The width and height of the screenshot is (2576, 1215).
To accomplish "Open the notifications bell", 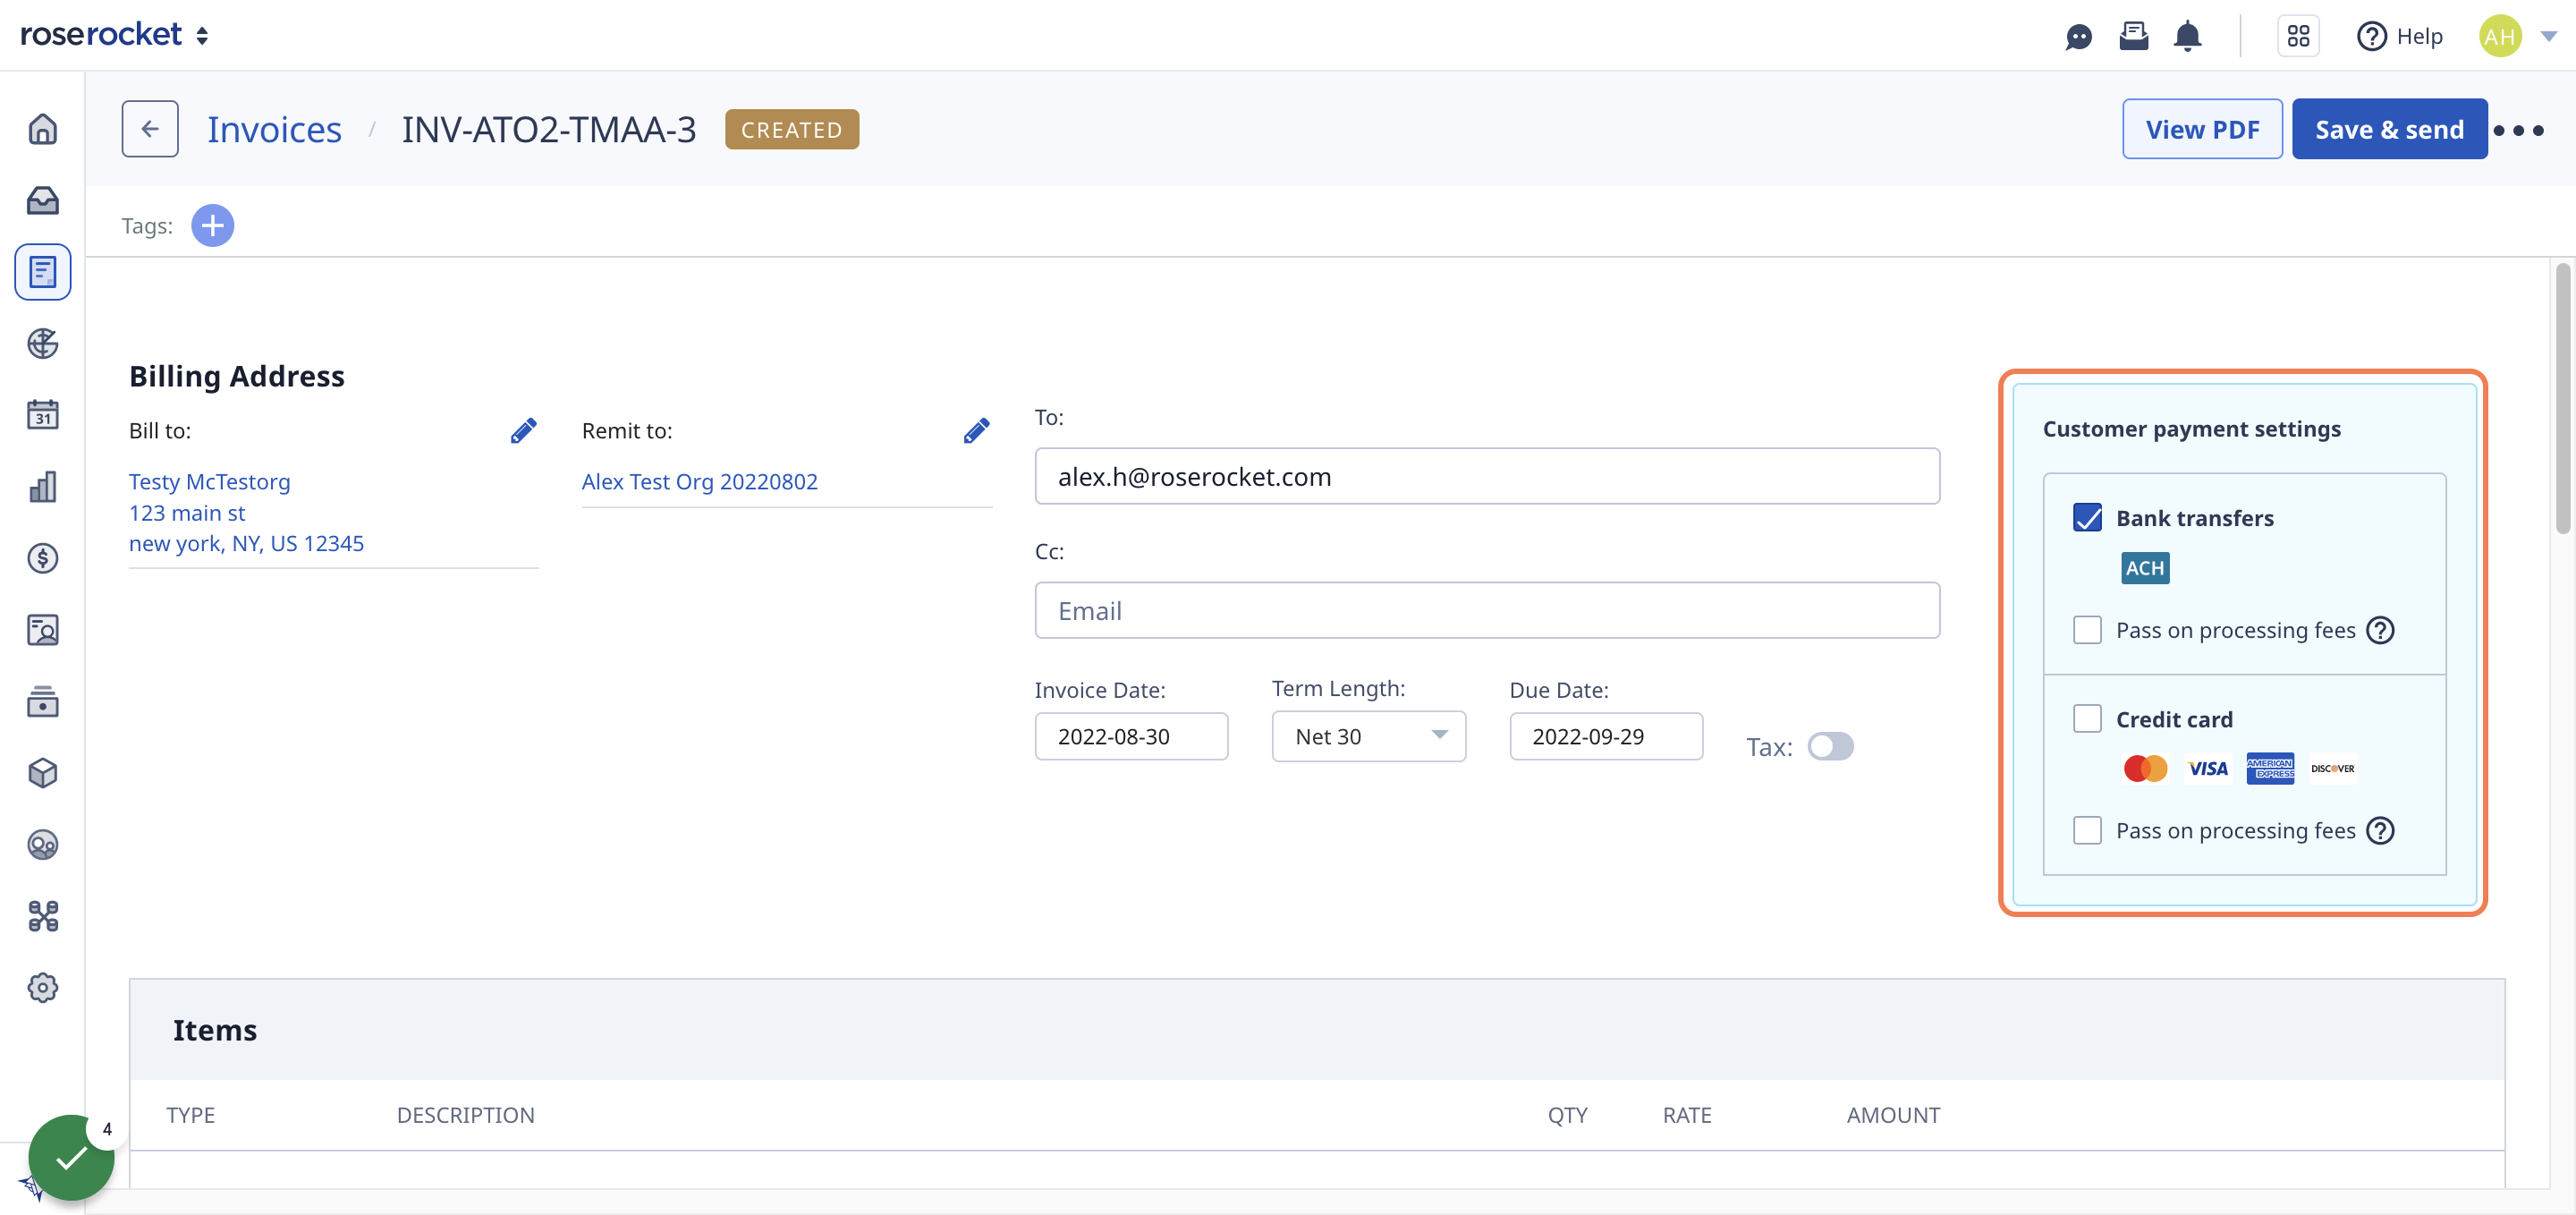I will 2188,36.
